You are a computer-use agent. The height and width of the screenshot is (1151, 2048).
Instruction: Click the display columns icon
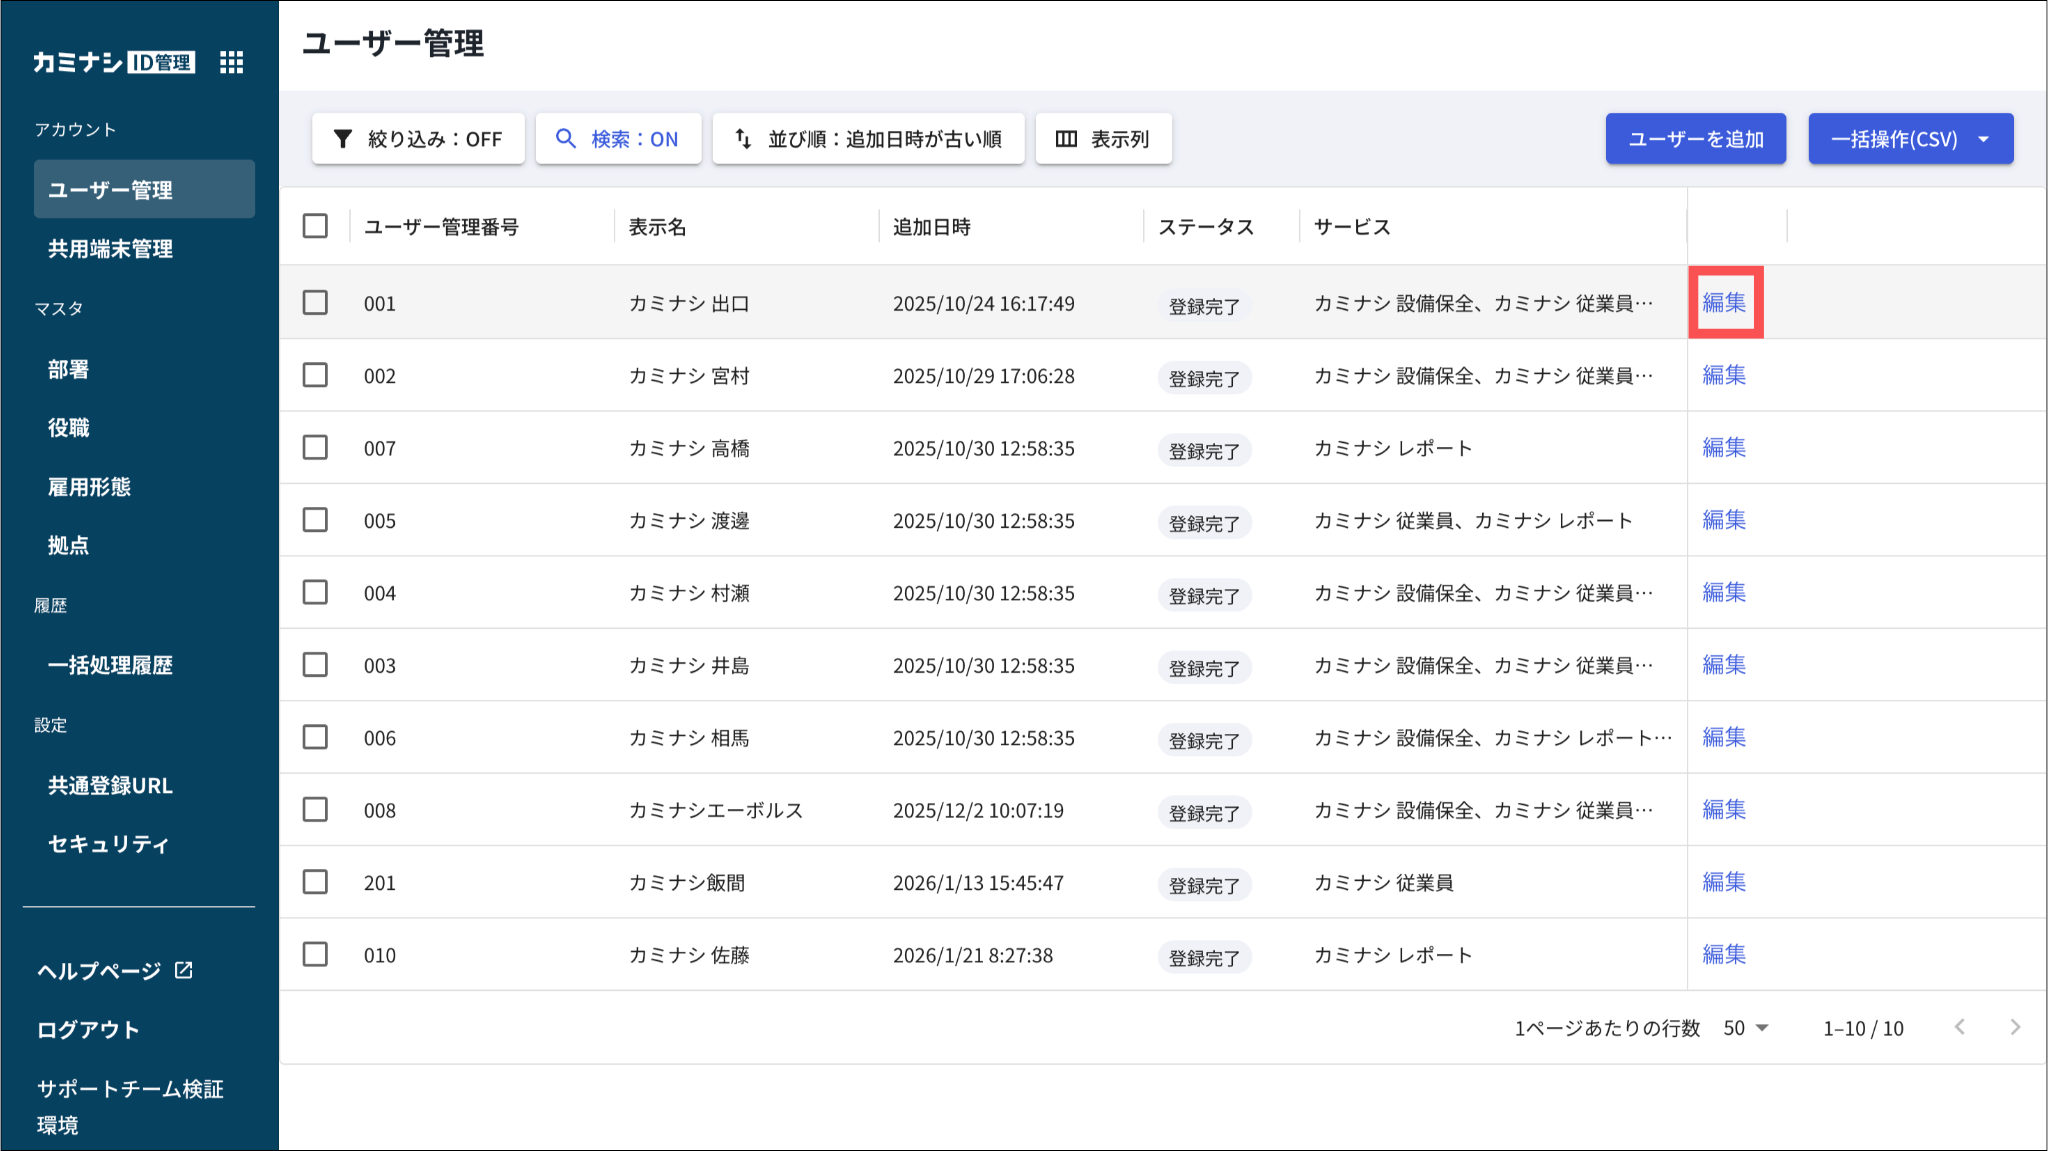click(x=1066, y=139)
